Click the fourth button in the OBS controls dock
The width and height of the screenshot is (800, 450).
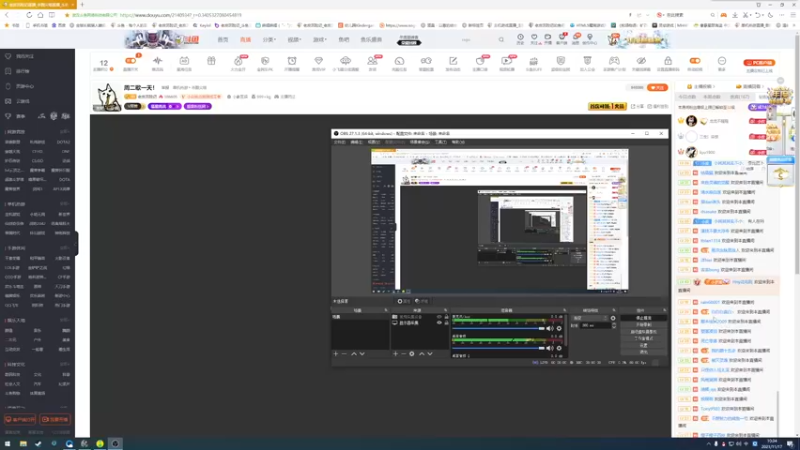pyautogui.click(x=643, y=338)
